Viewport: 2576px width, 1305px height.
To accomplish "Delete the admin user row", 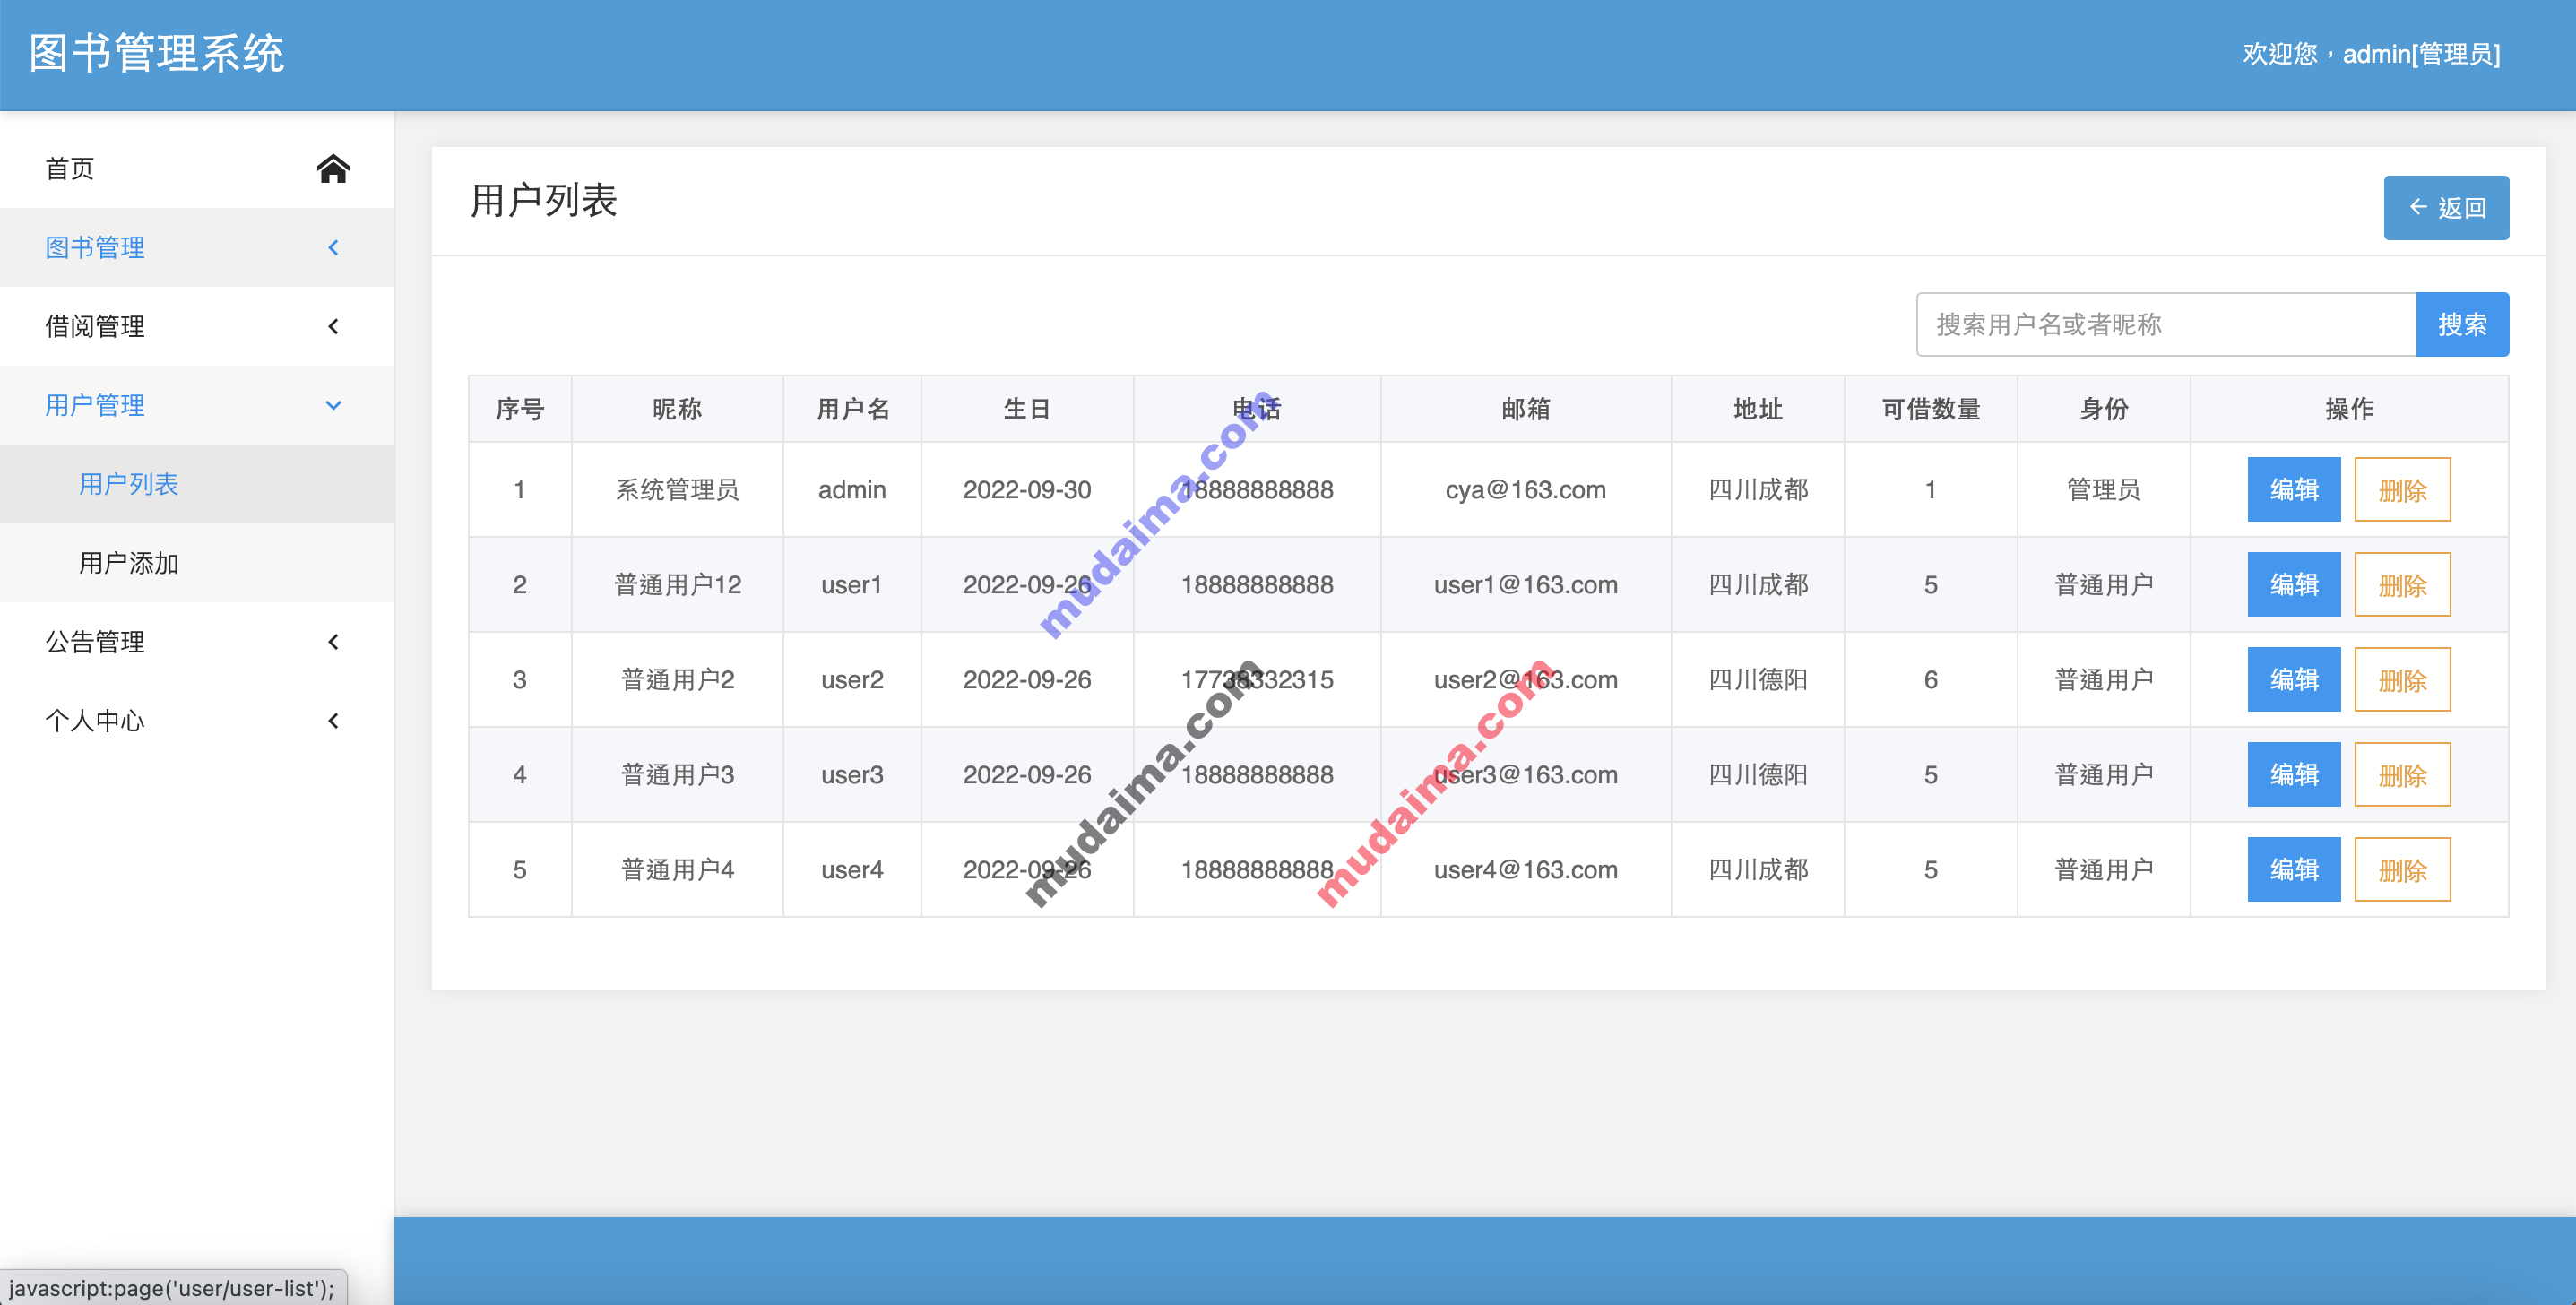I will pos(2402,490).
